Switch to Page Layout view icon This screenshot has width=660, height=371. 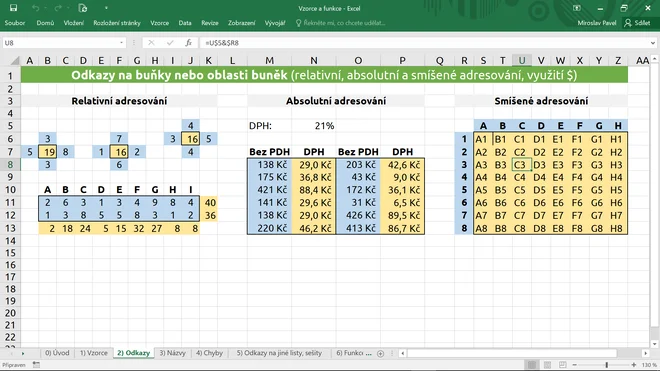coord(548,365)
